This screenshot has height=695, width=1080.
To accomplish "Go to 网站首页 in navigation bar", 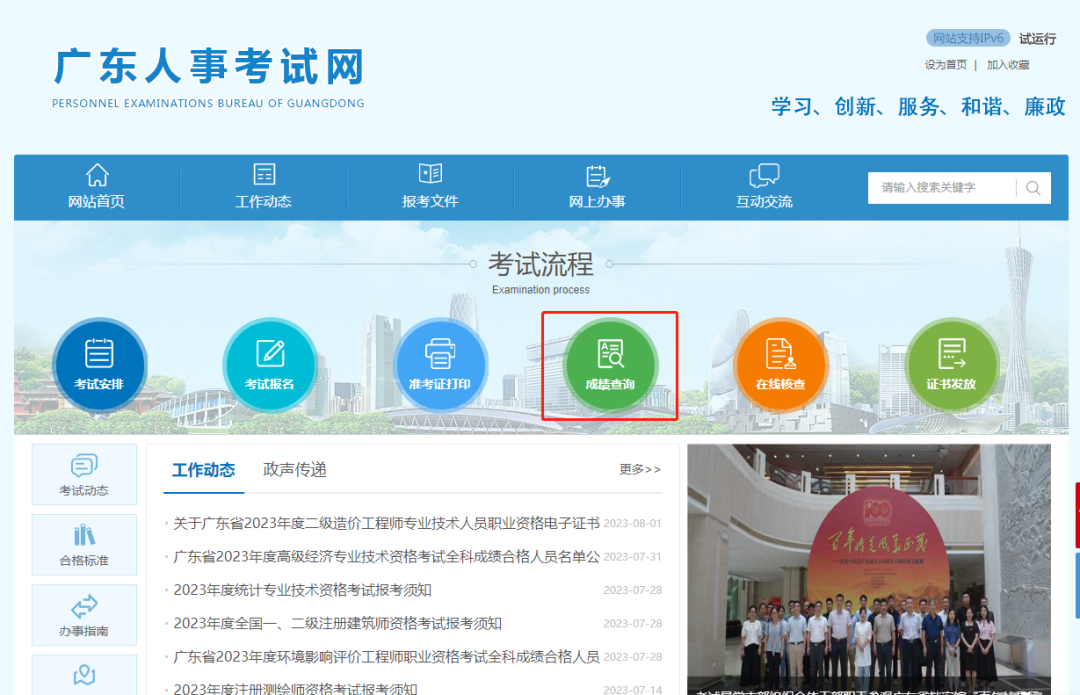I will pyautogui.click(x=97, y=187).
